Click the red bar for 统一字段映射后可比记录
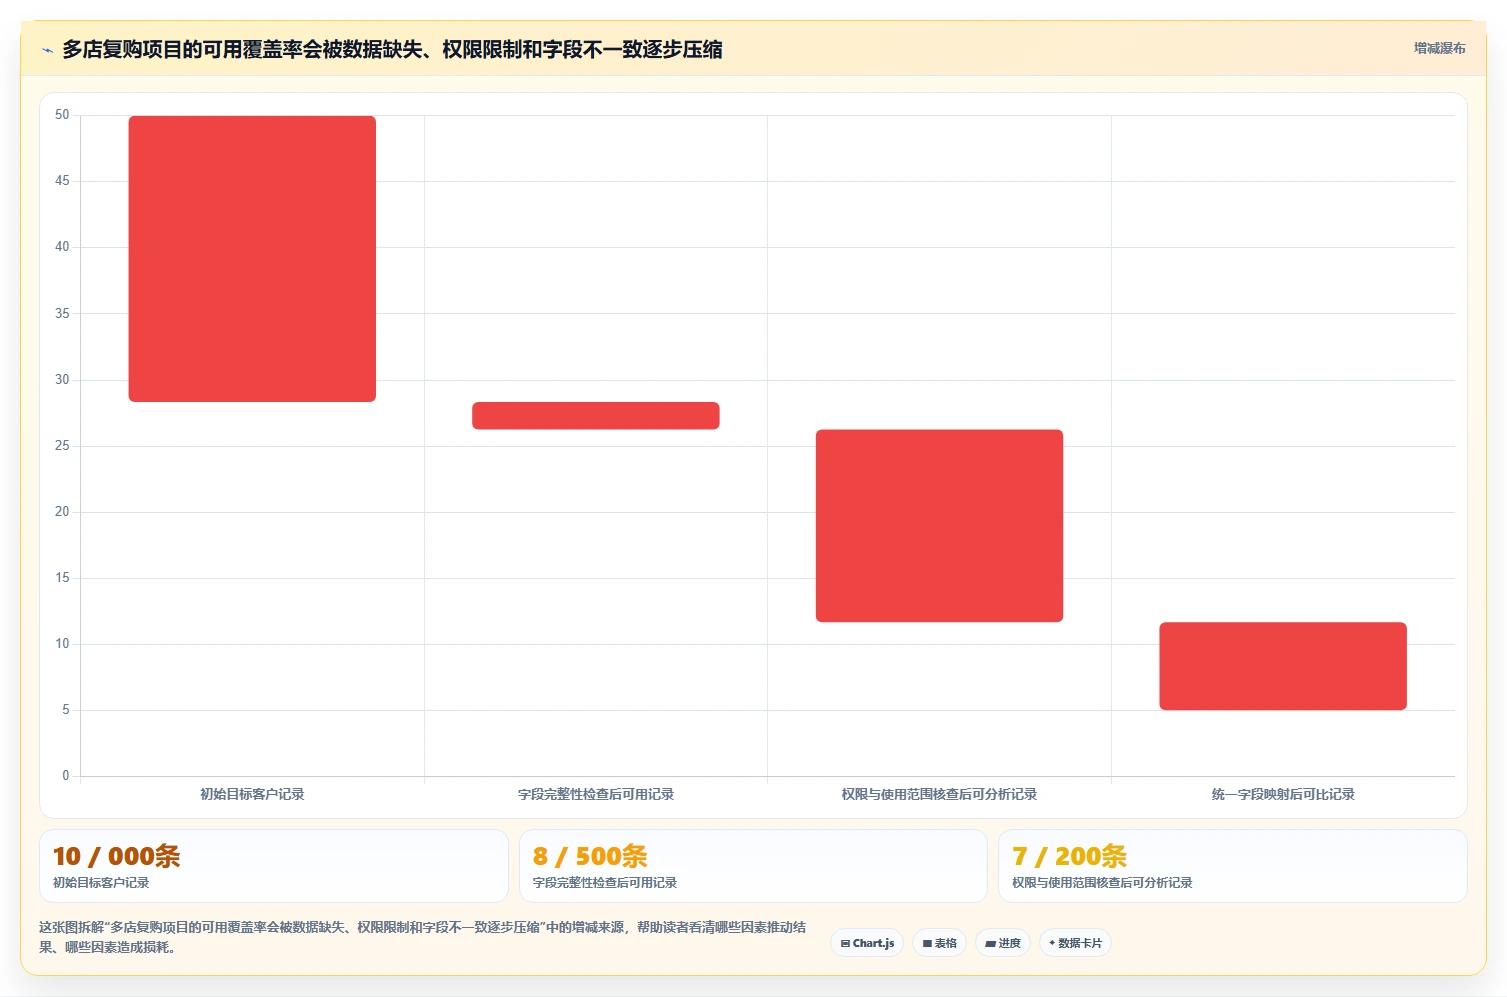 click(1283, 666)
